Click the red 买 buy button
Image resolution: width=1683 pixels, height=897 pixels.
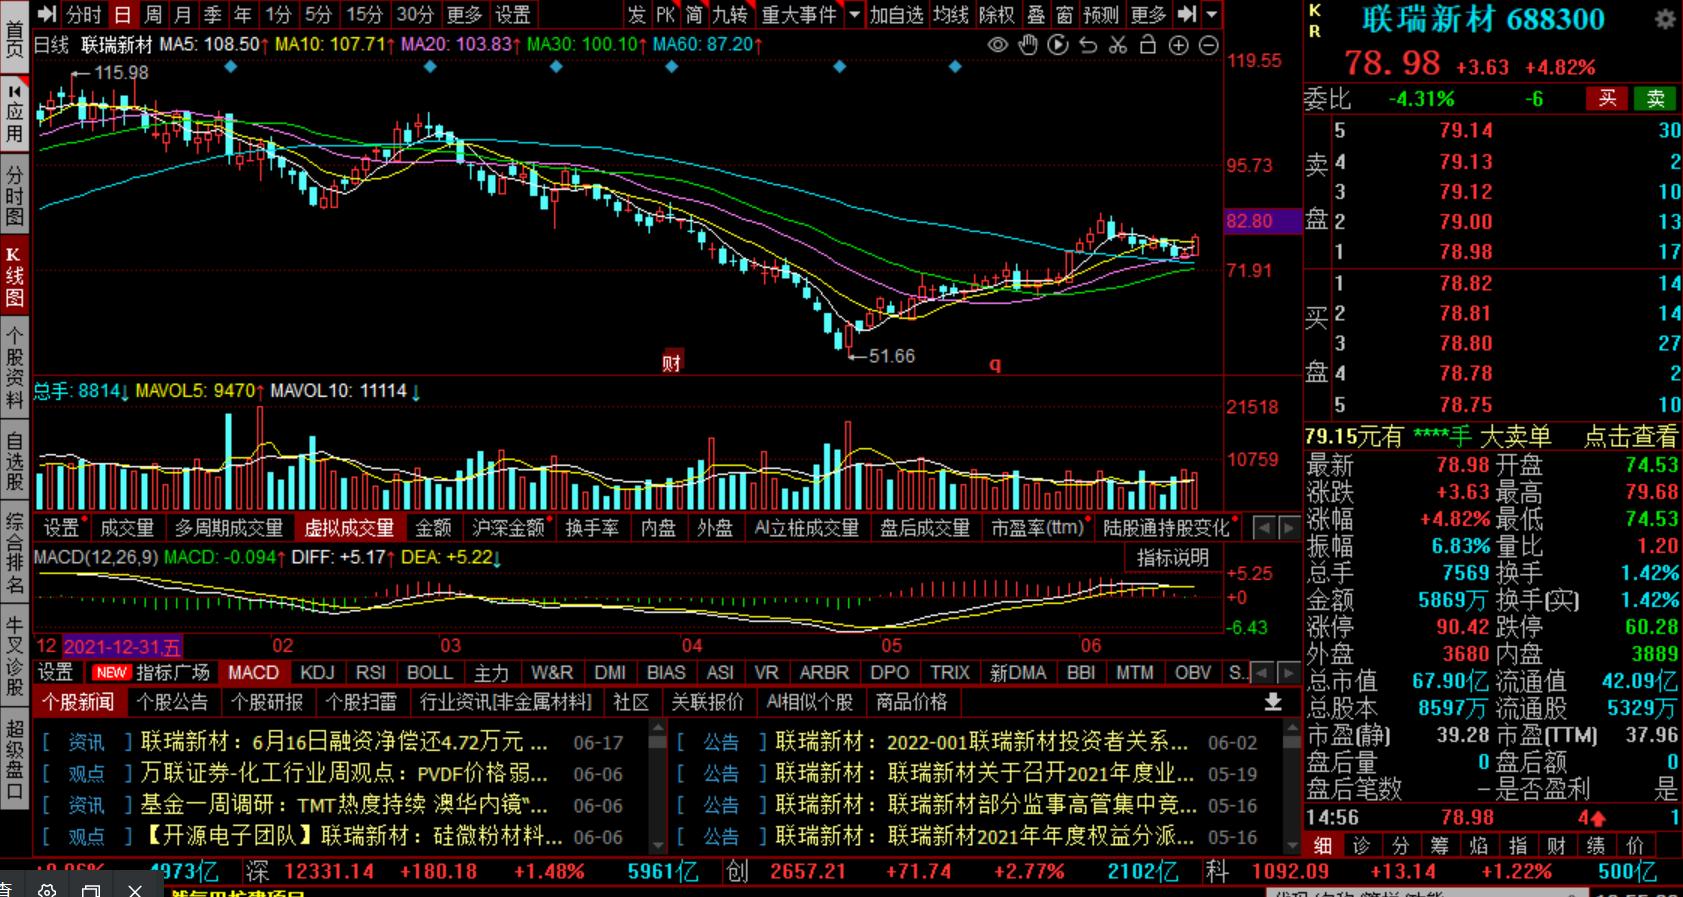1607,98
